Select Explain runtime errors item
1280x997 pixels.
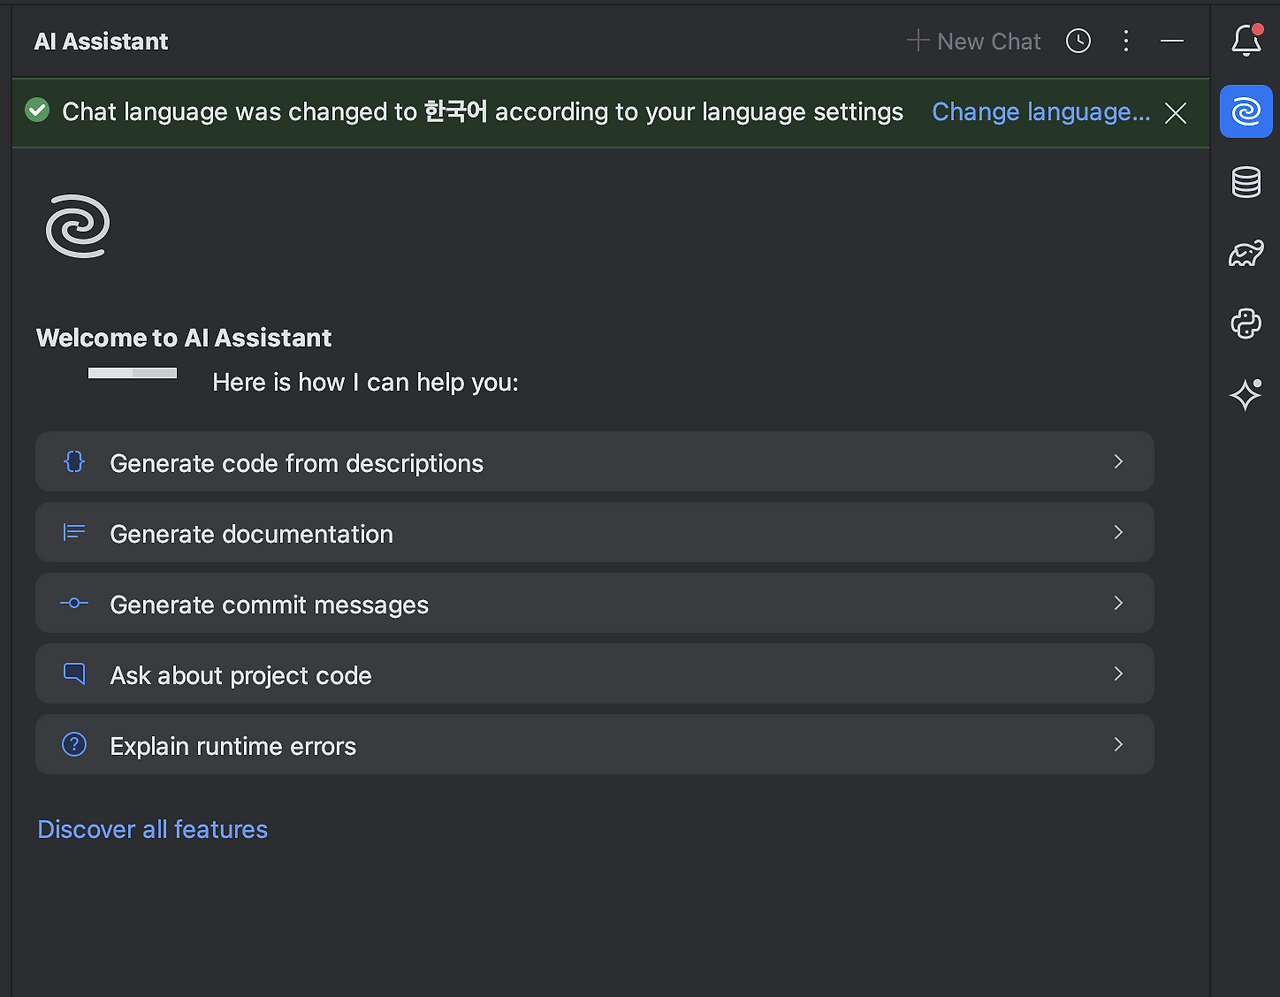tap(233, 746)
